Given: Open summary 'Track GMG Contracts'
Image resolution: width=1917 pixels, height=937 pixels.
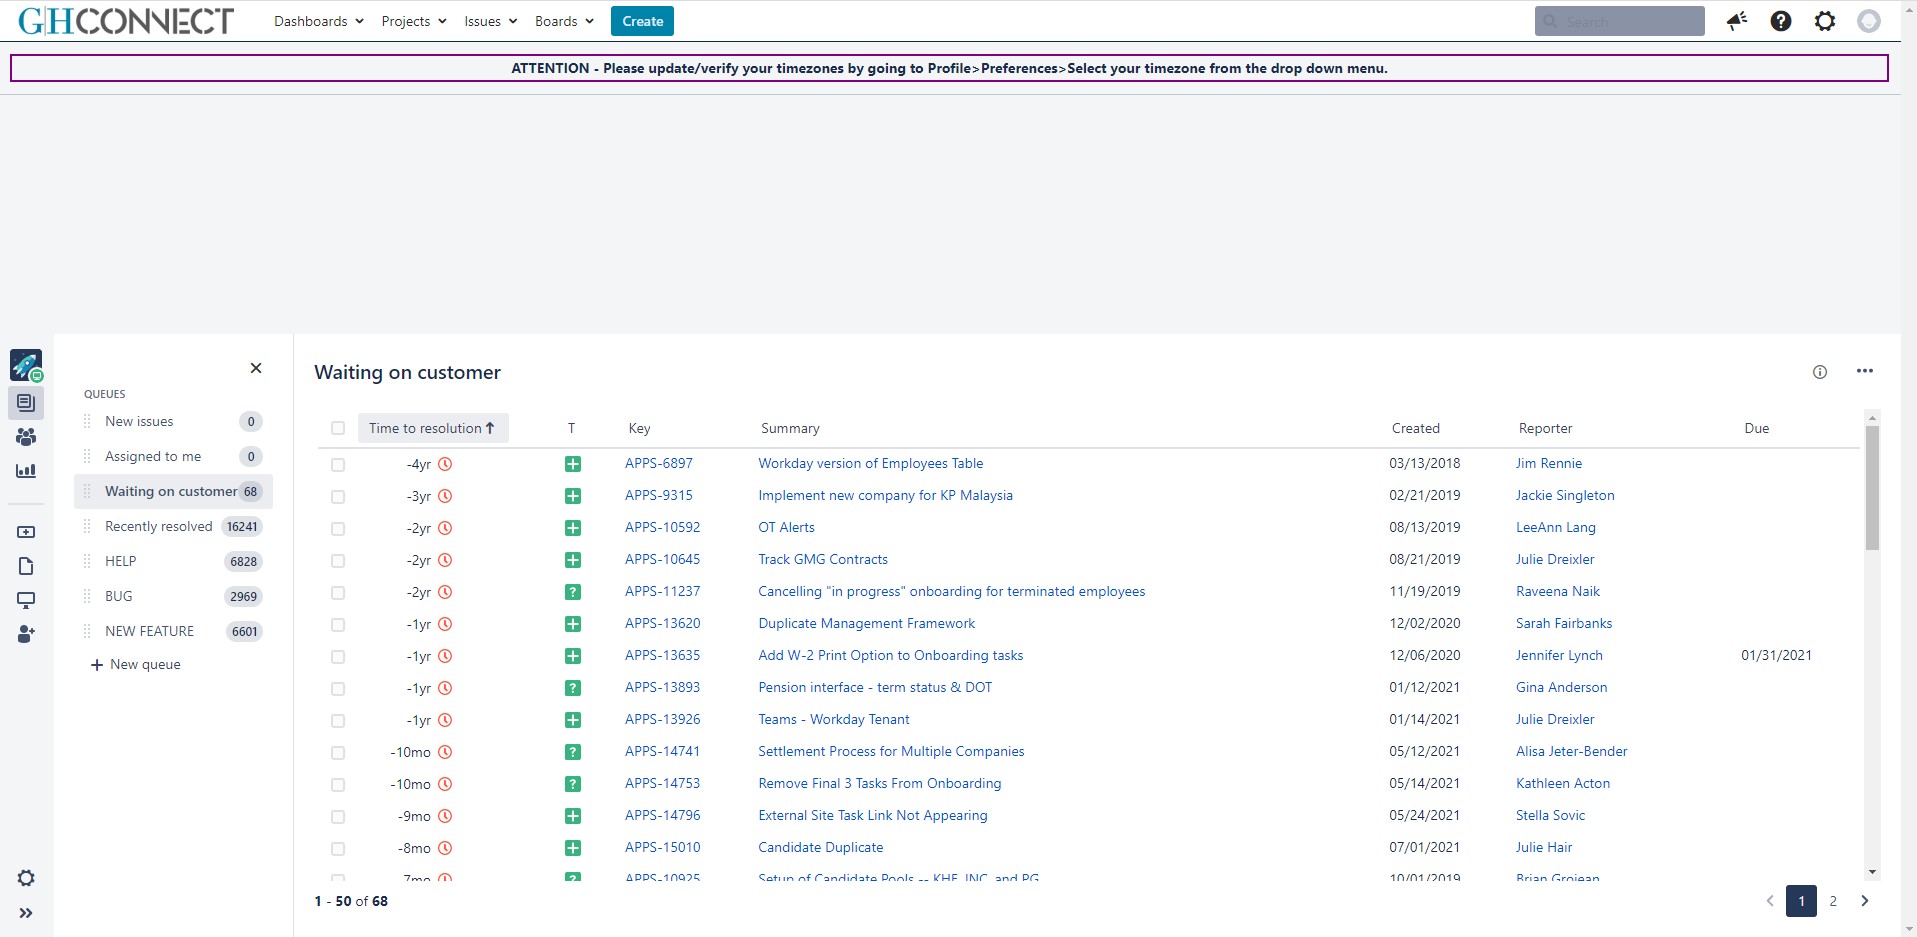Looking at the screenshot, I should 823,559.
